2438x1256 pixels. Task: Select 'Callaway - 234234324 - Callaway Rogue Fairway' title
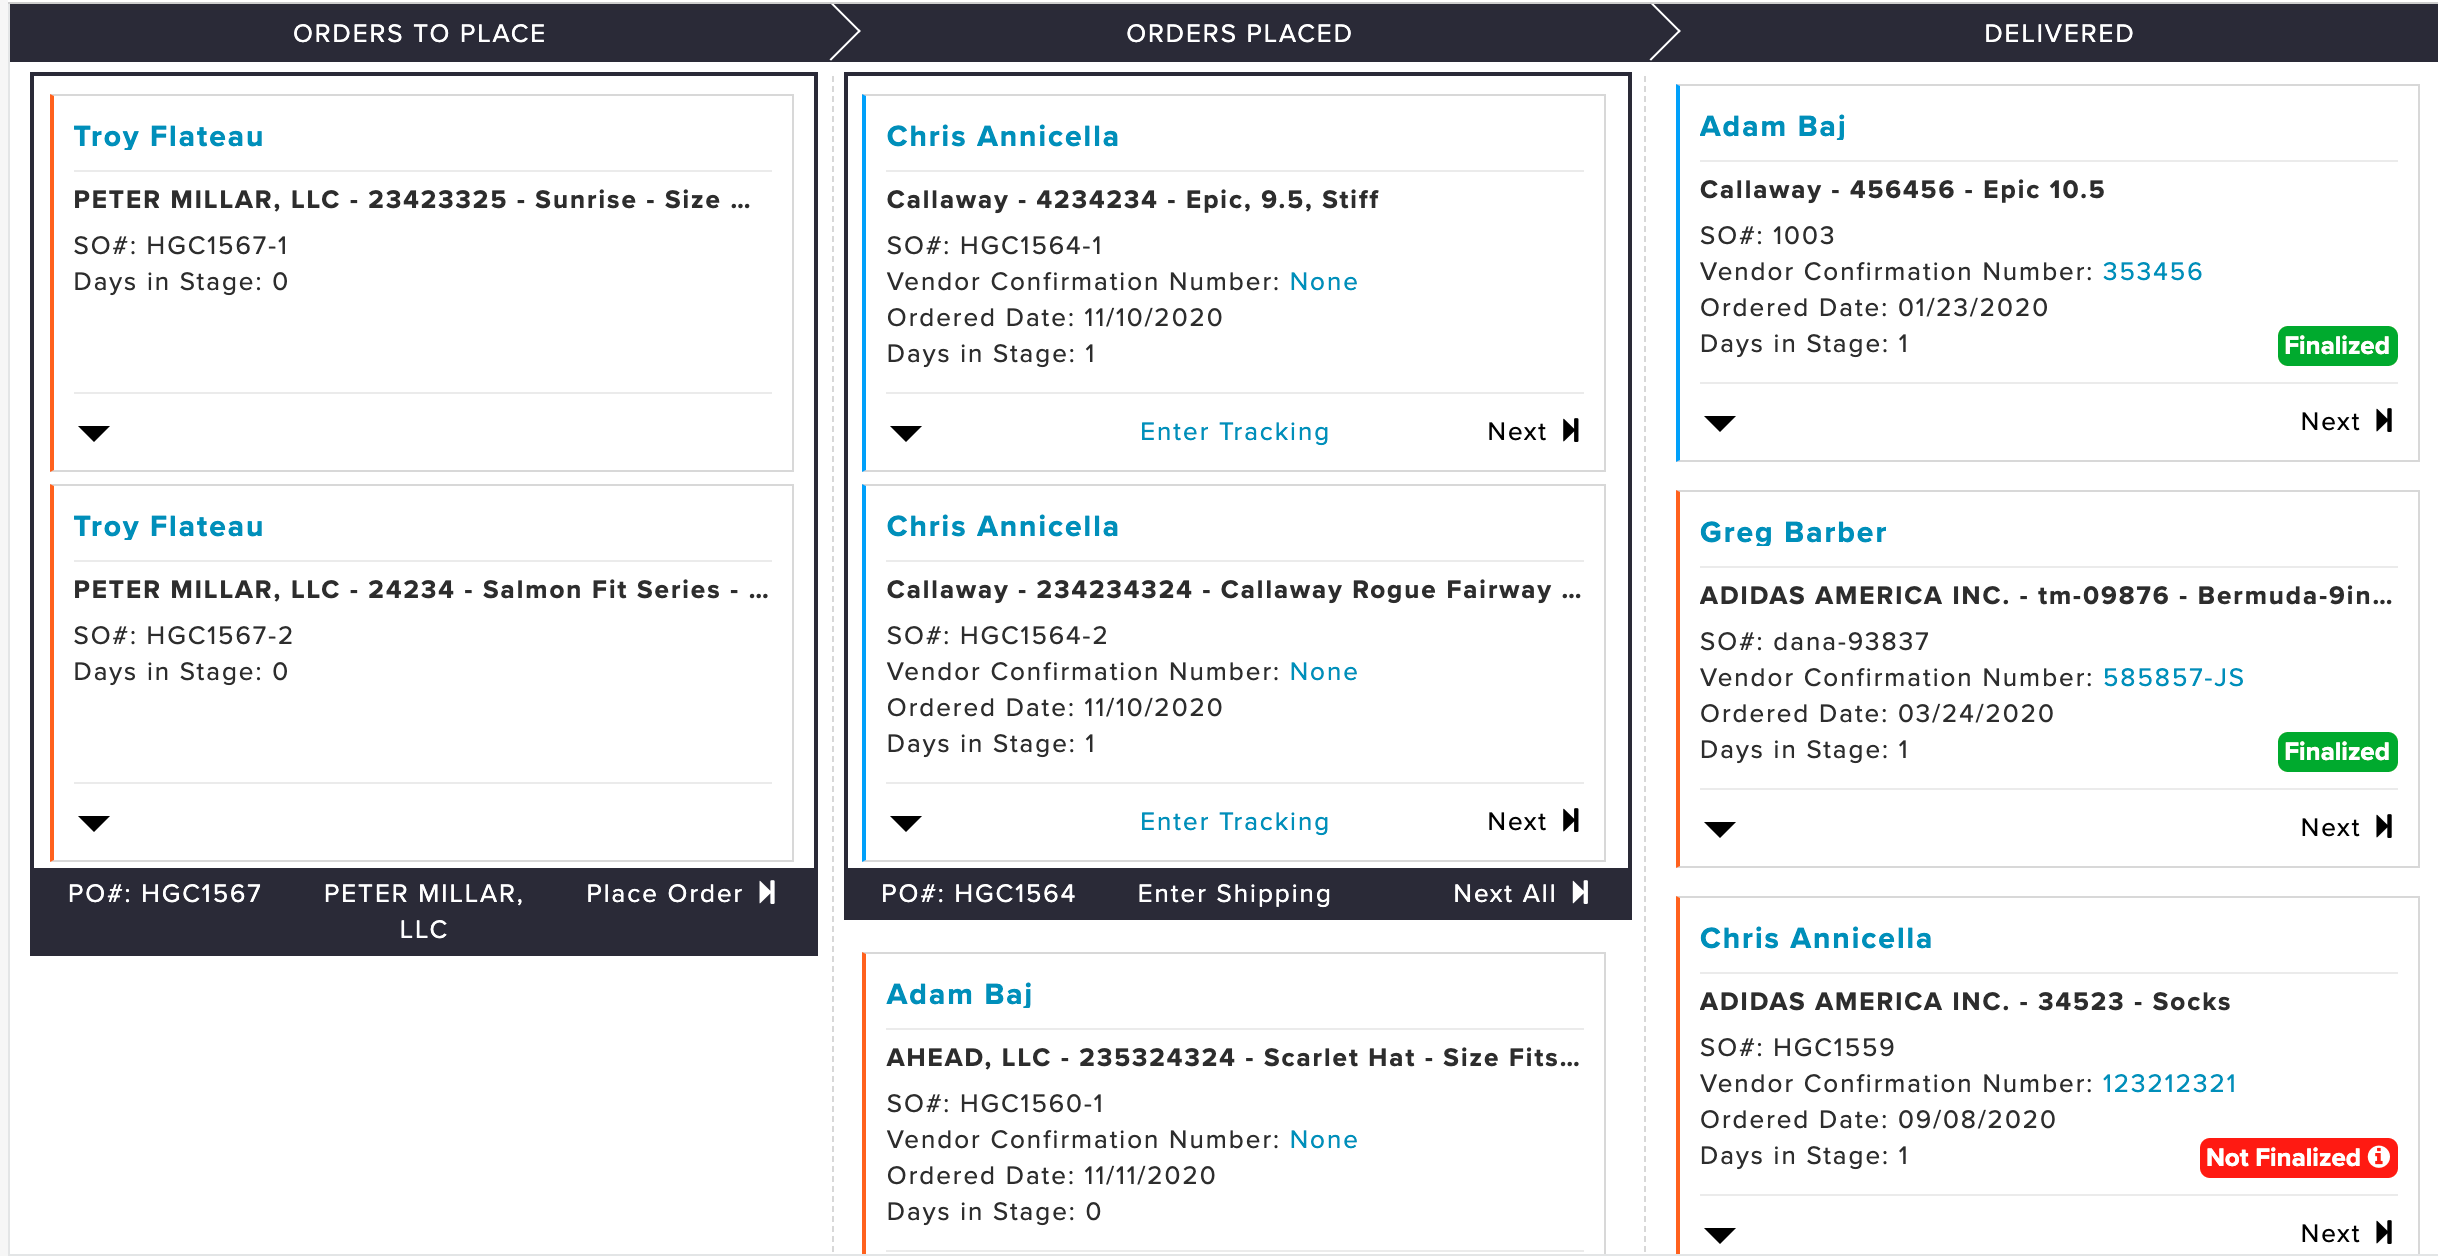[1234, 589]
